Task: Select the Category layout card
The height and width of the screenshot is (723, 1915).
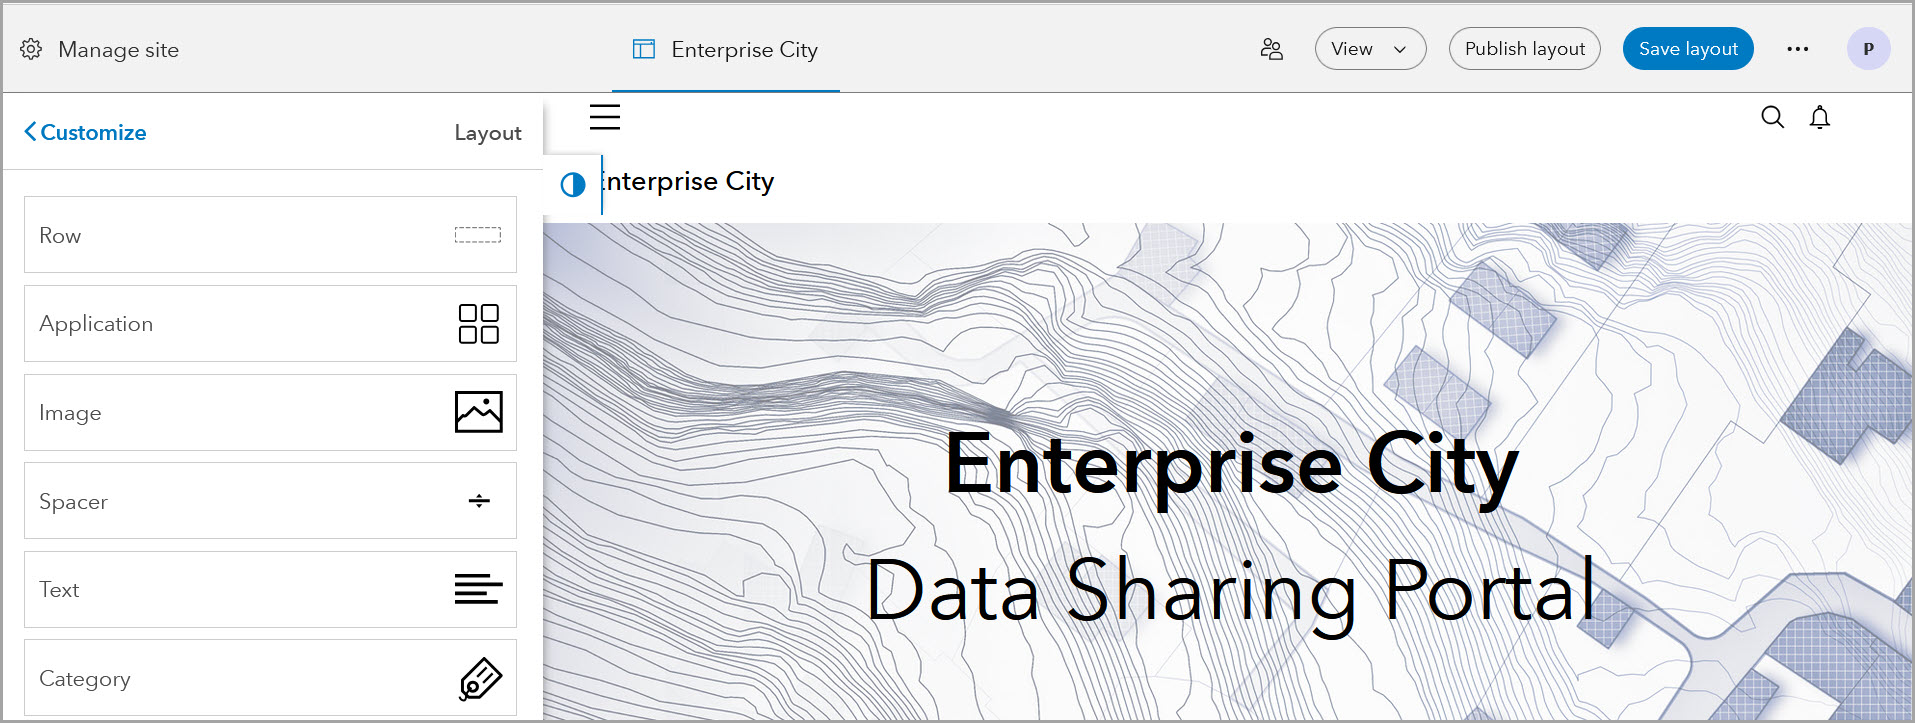Action: tap(270, 678)
